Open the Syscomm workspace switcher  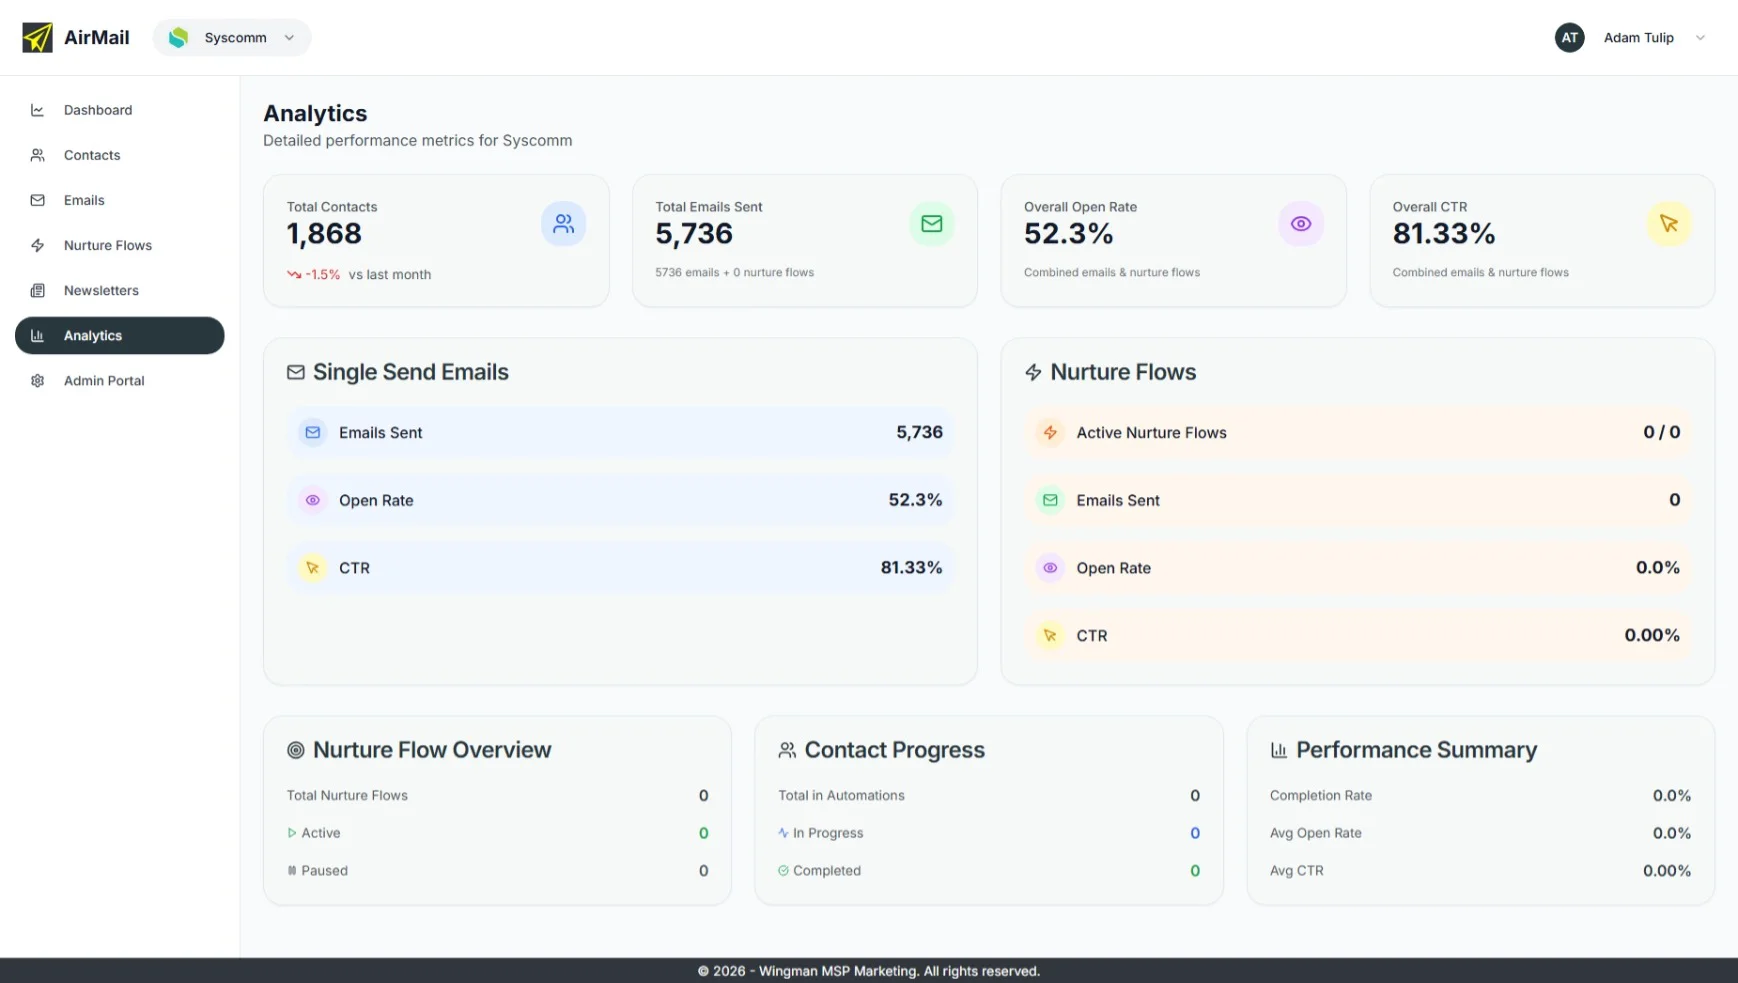coord(231,37)
